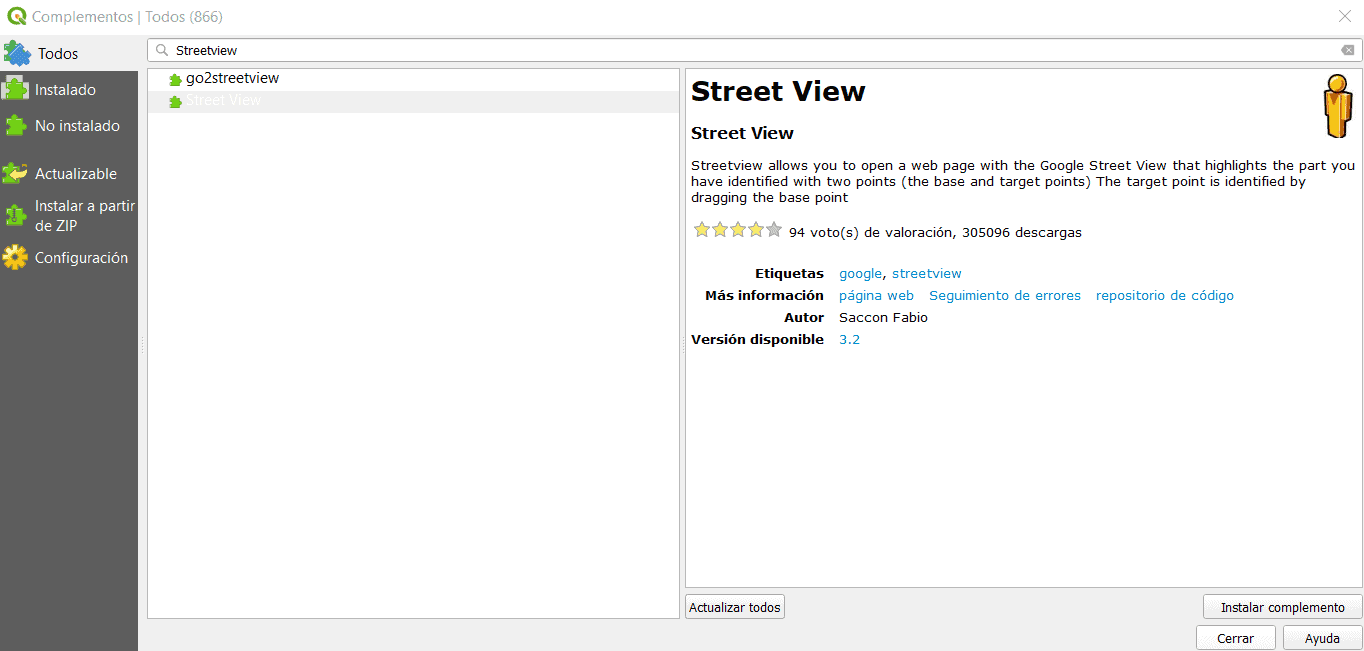Screen dimensions: 1364x651
Task: Focus the plugin search field
Action: [755, 50]
